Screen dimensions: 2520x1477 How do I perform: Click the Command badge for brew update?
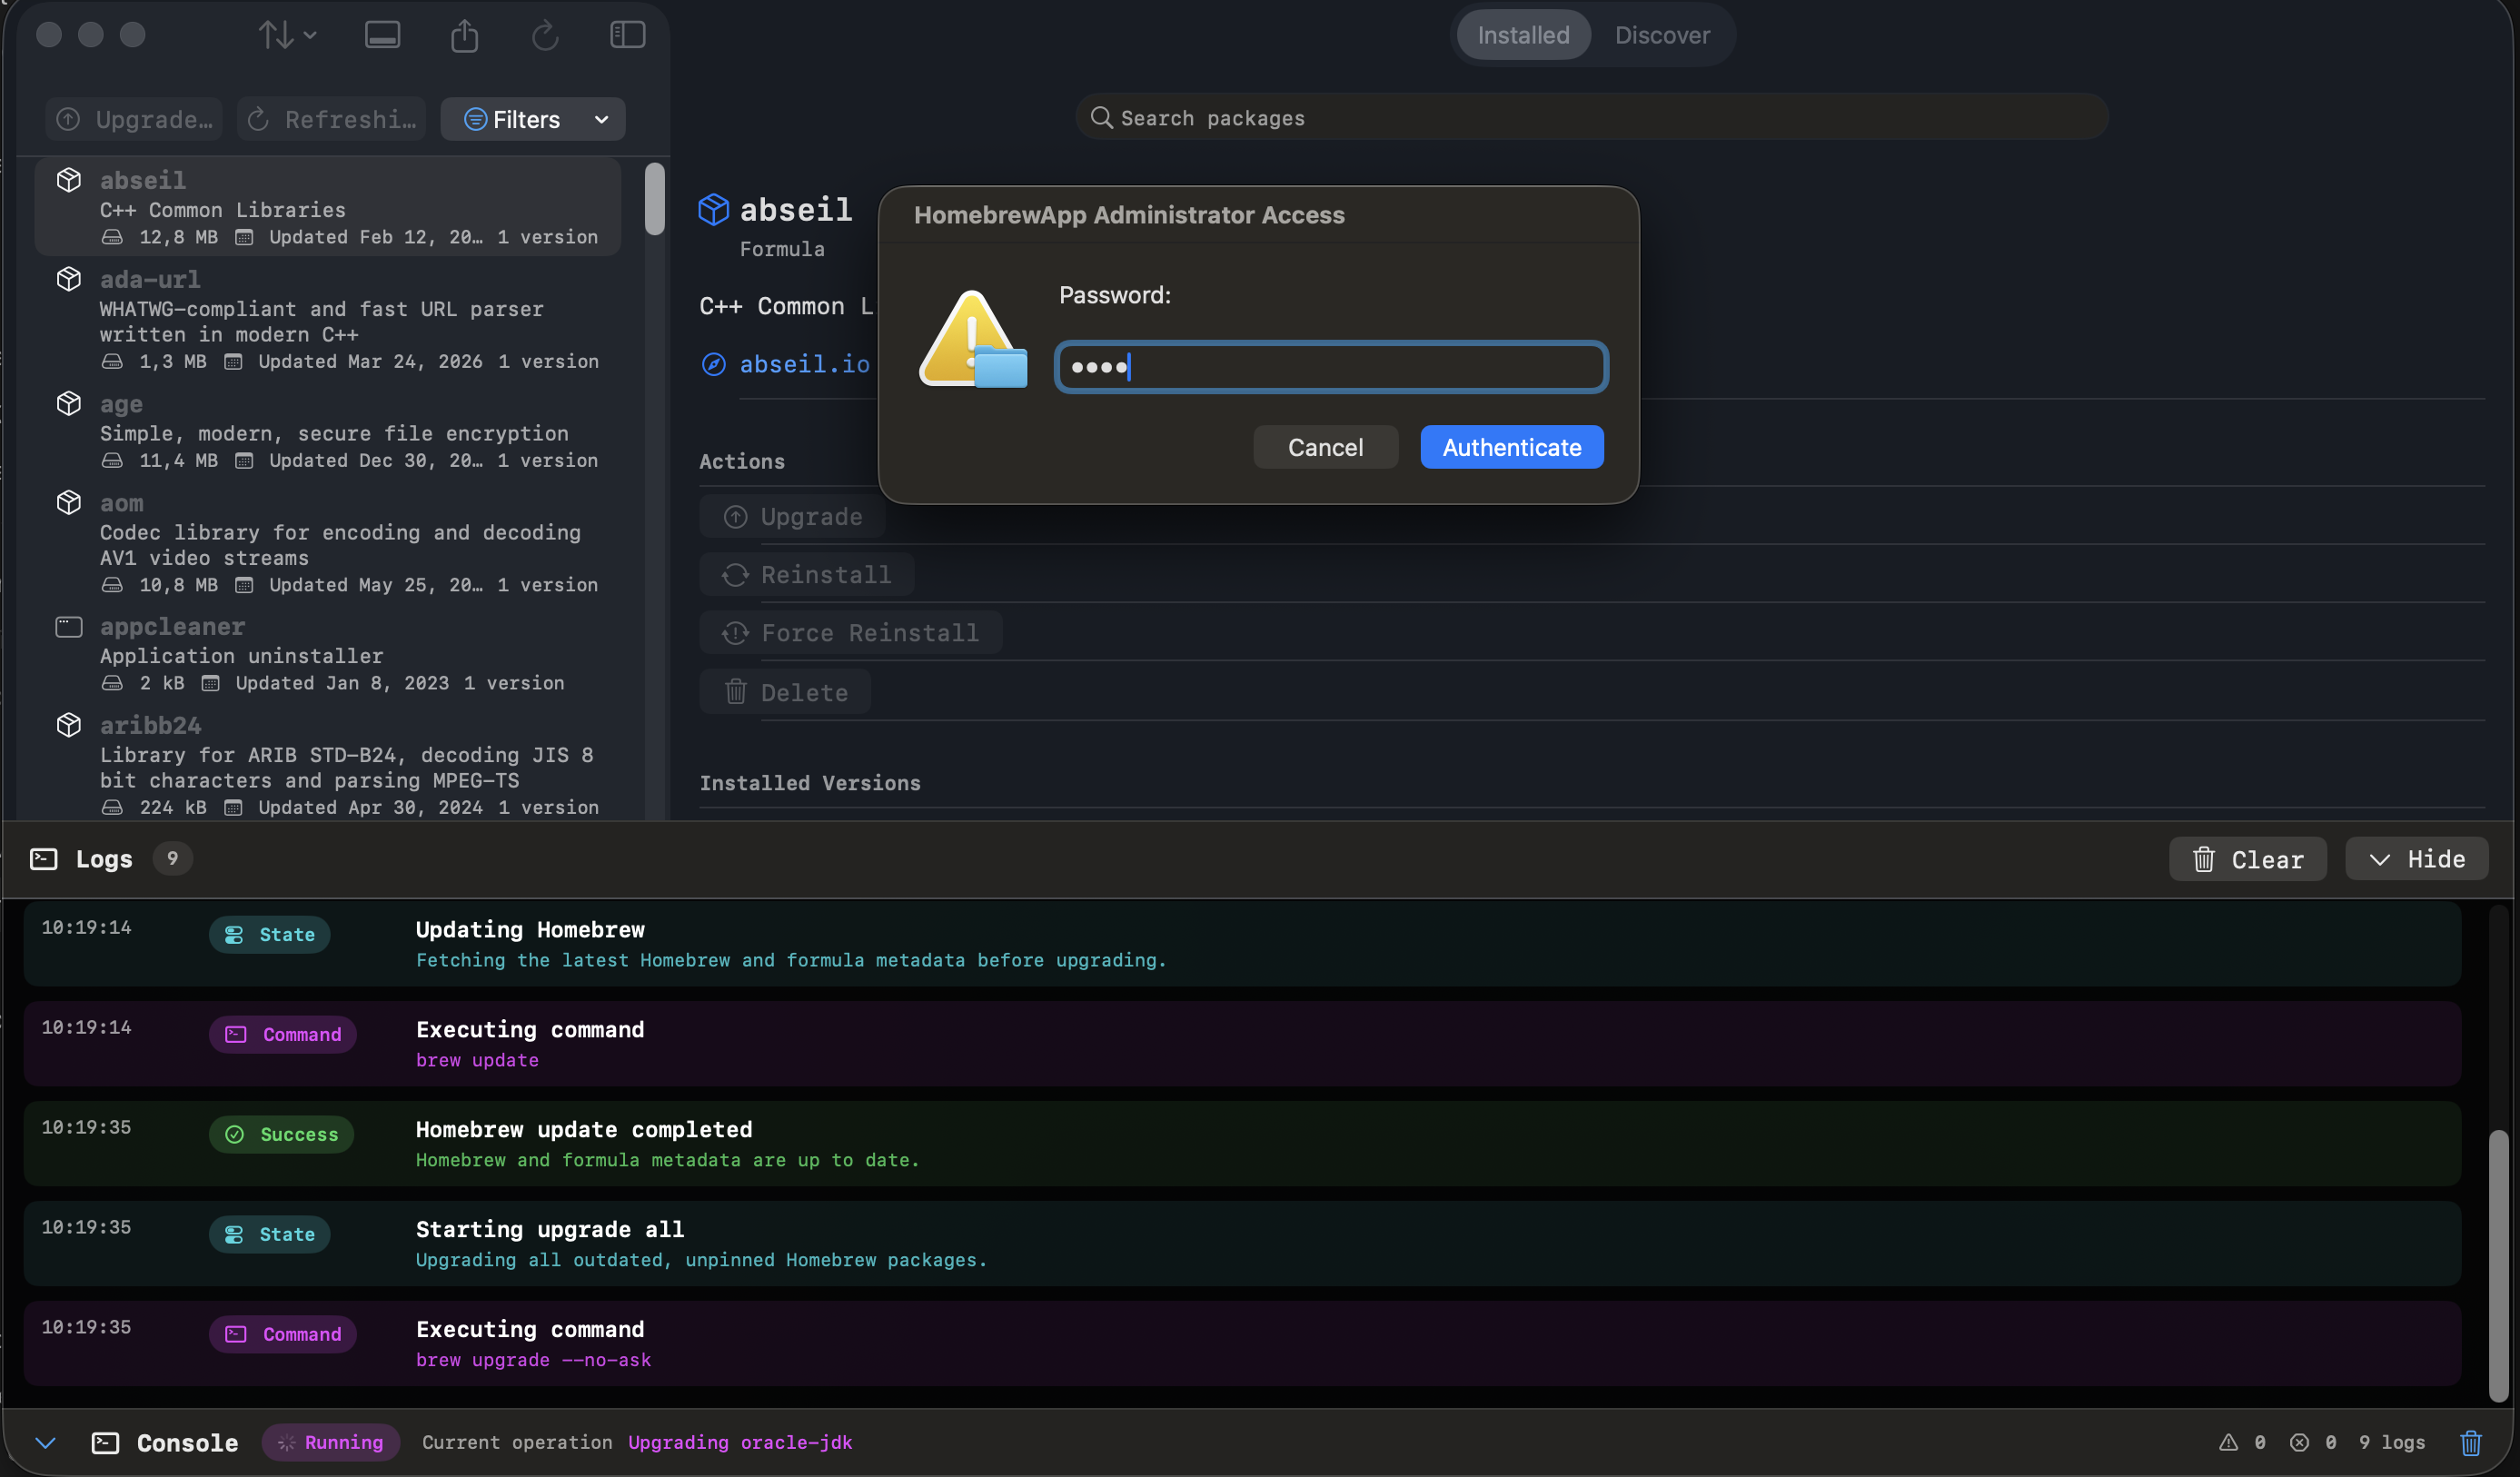(282, 1034)
